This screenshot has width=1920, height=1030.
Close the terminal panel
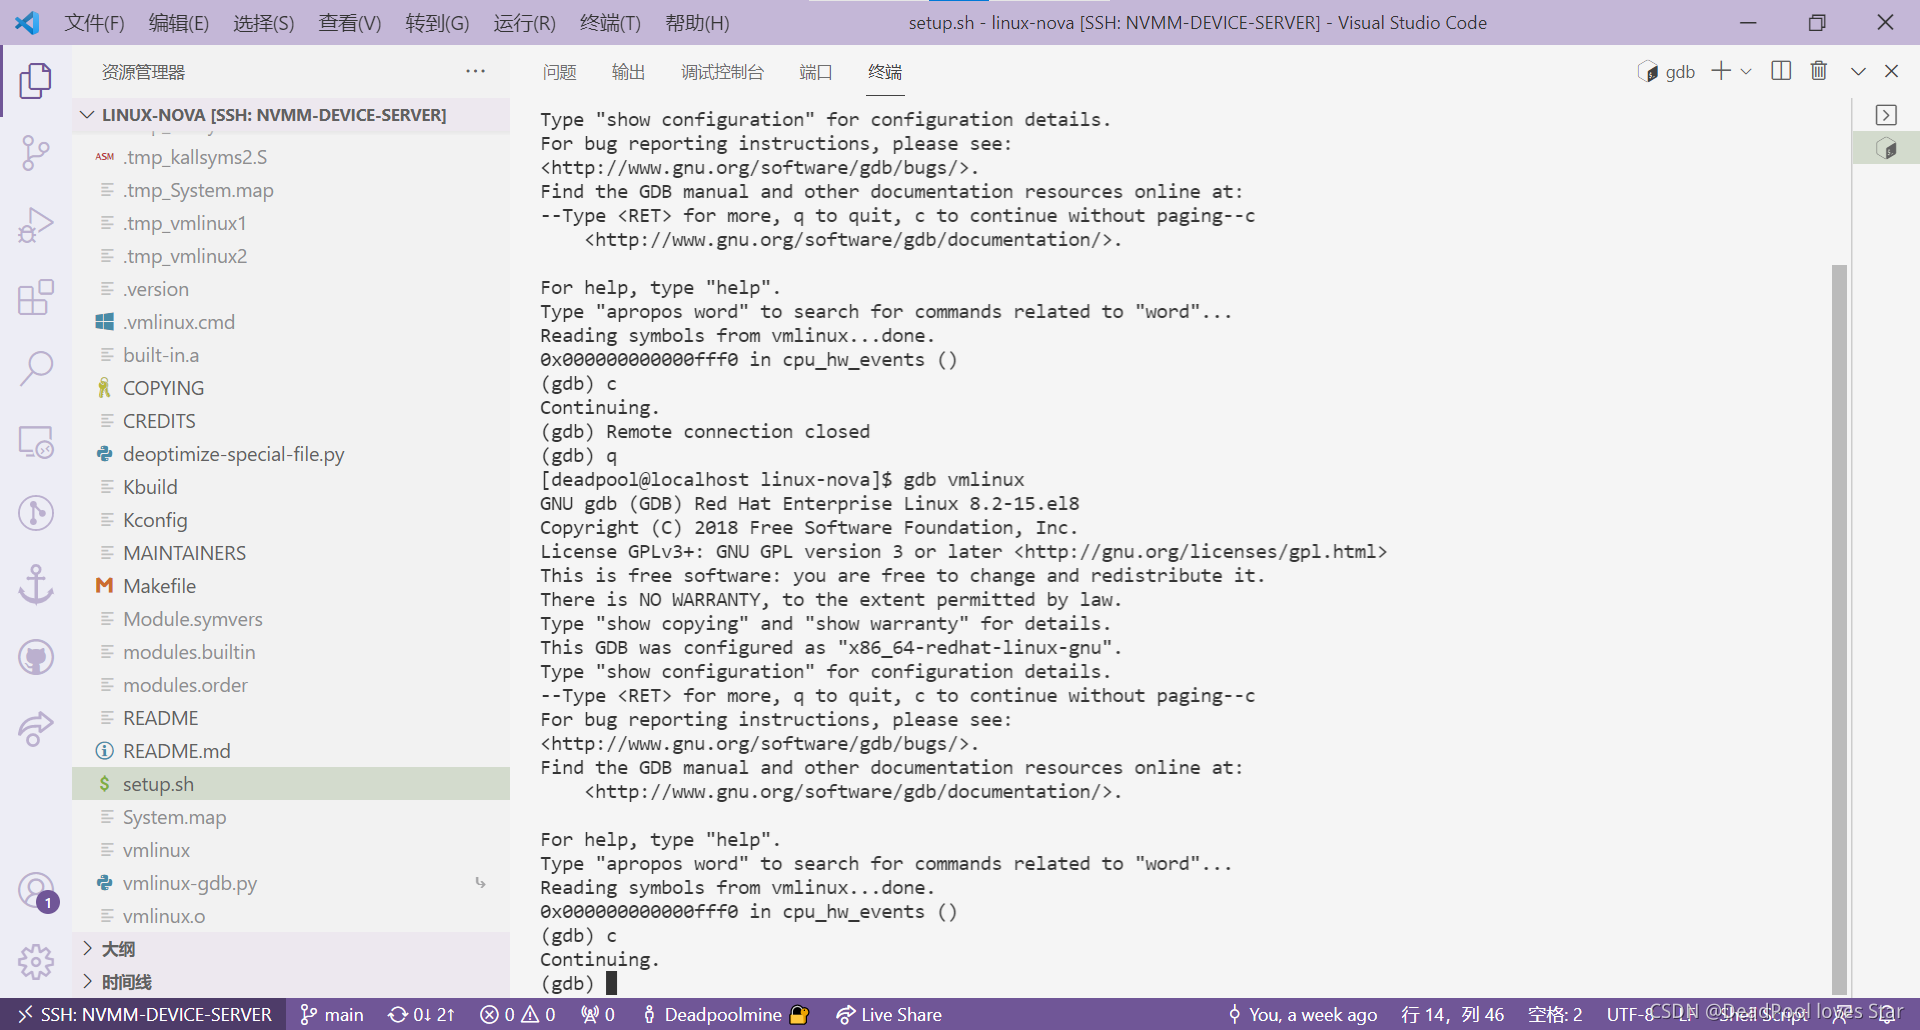(x=1891, y=71)
